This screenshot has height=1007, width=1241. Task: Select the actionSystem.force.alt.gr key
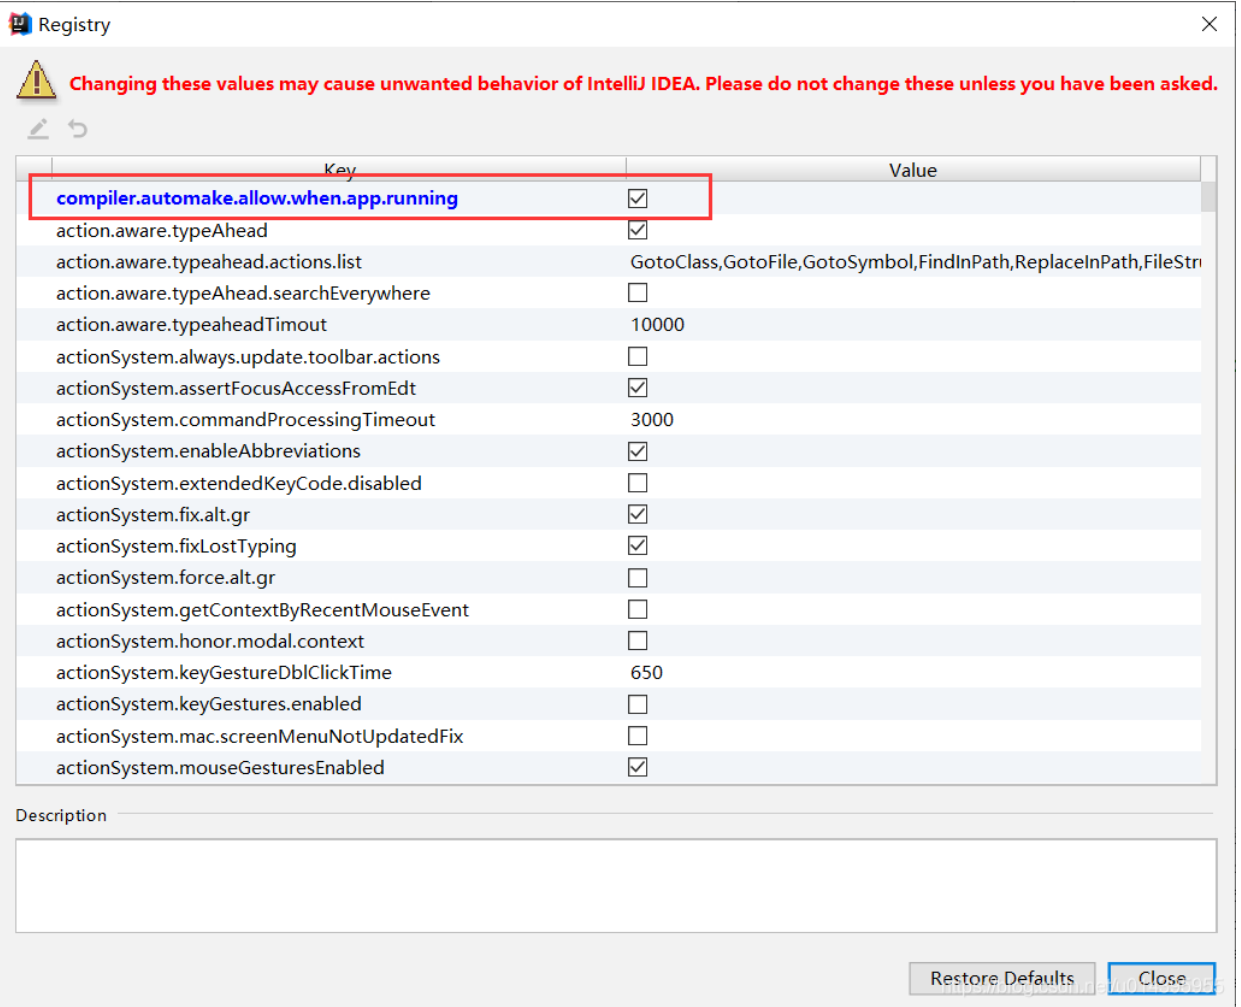pos(166,578)
